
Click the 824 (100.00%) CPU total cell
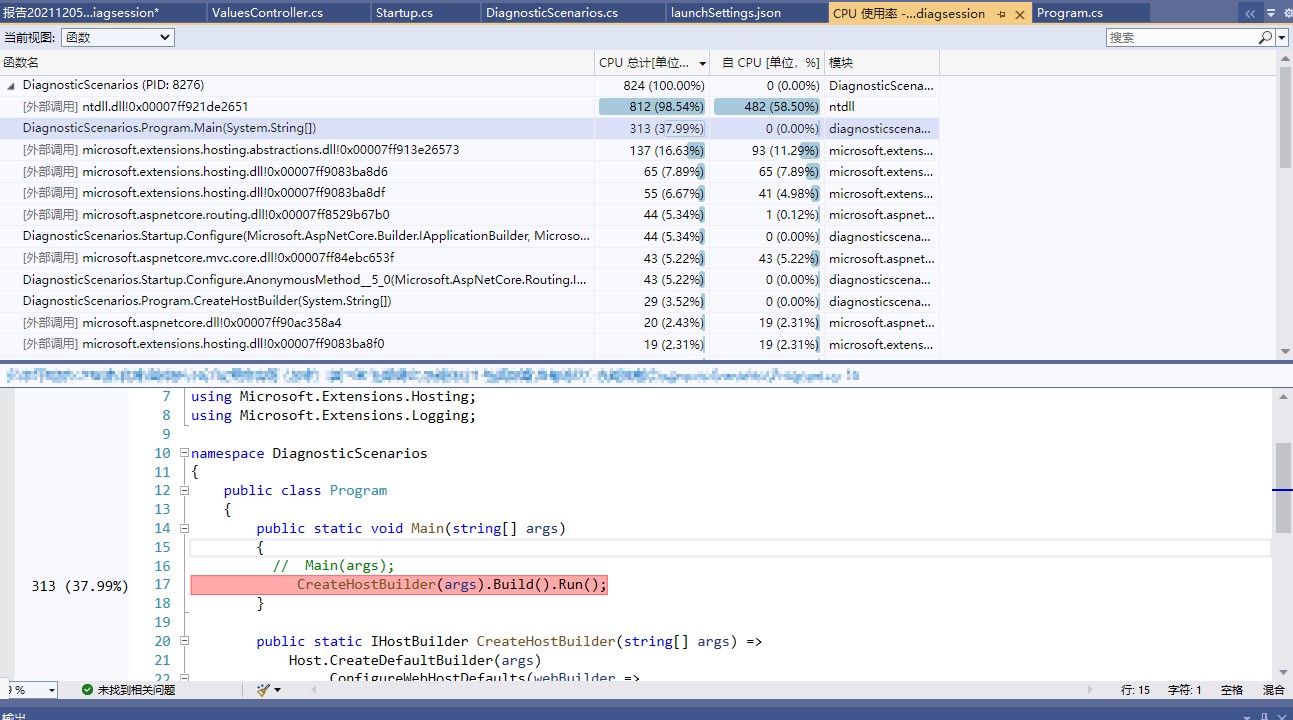652,85
